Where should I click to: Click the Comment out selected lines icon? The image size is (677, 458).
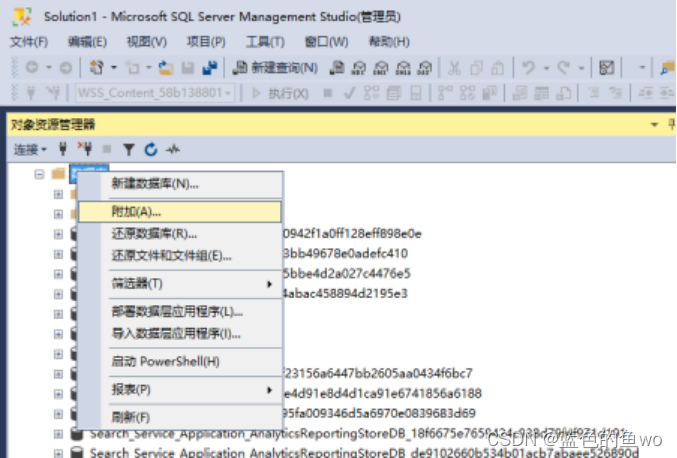point(594,93)
